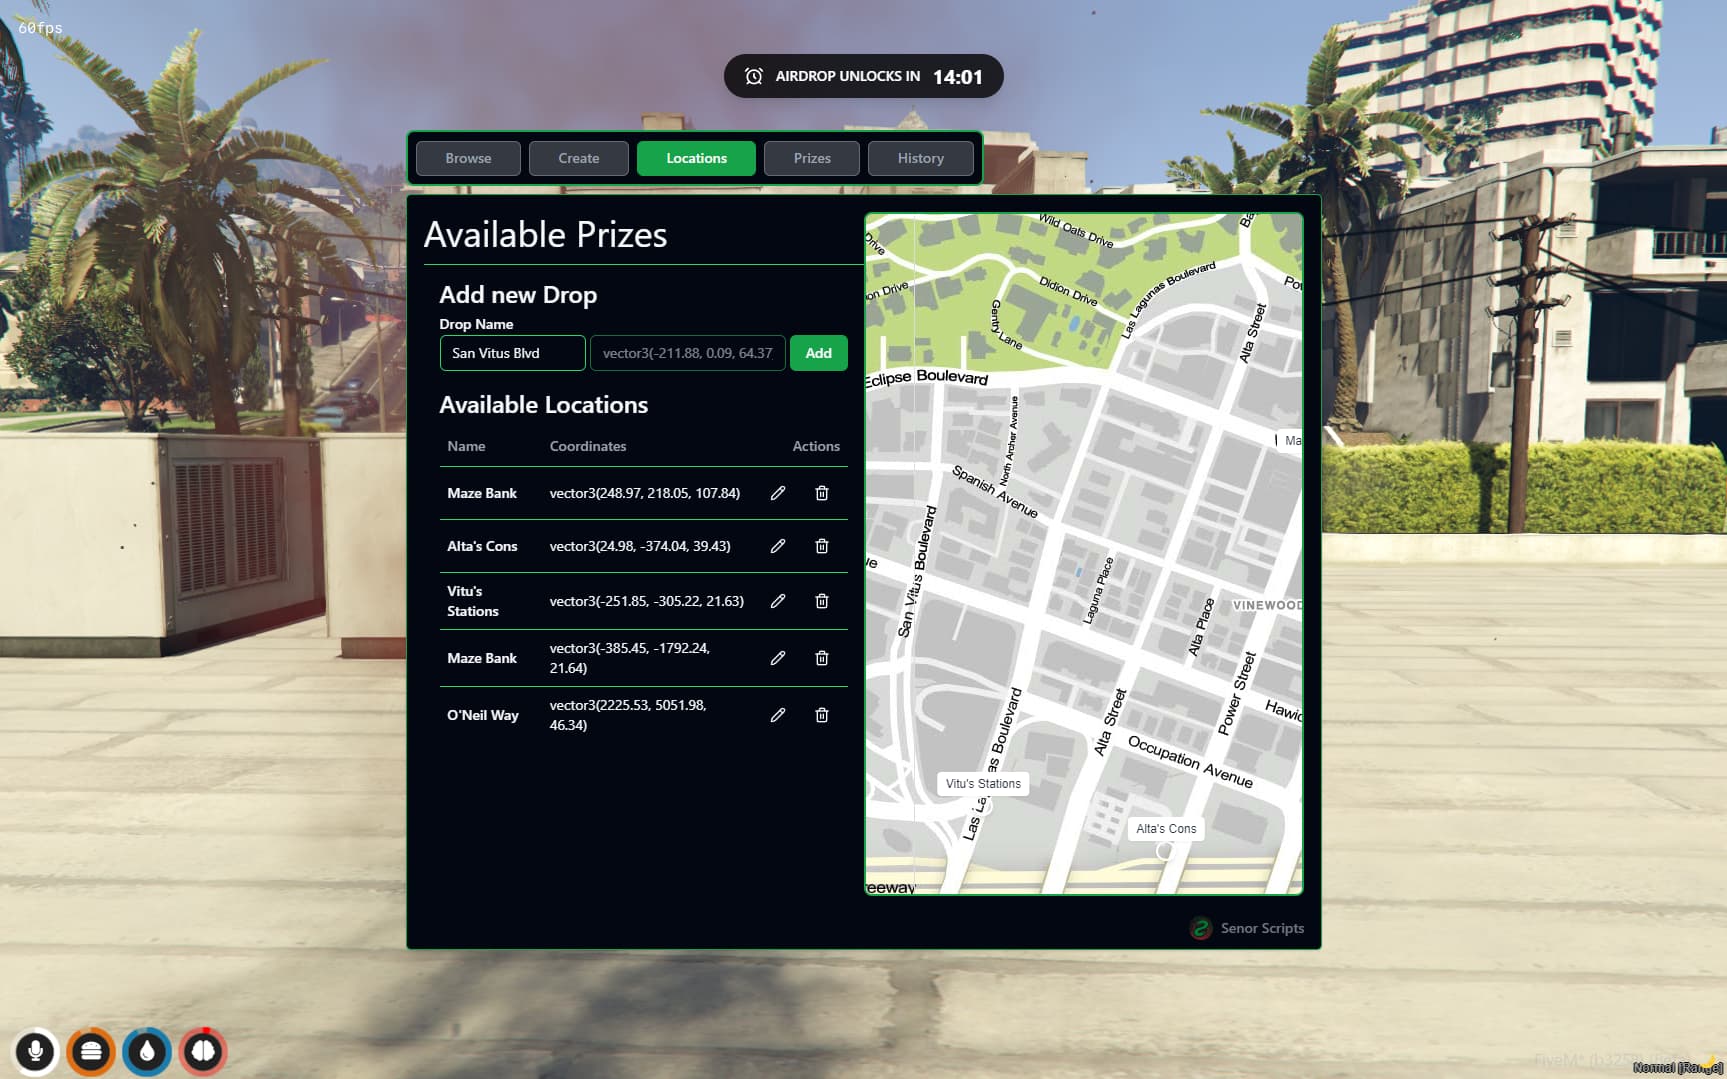Go to the Prizes tab
Viewport: 1727px width, 1079px height.
[812, 158]
